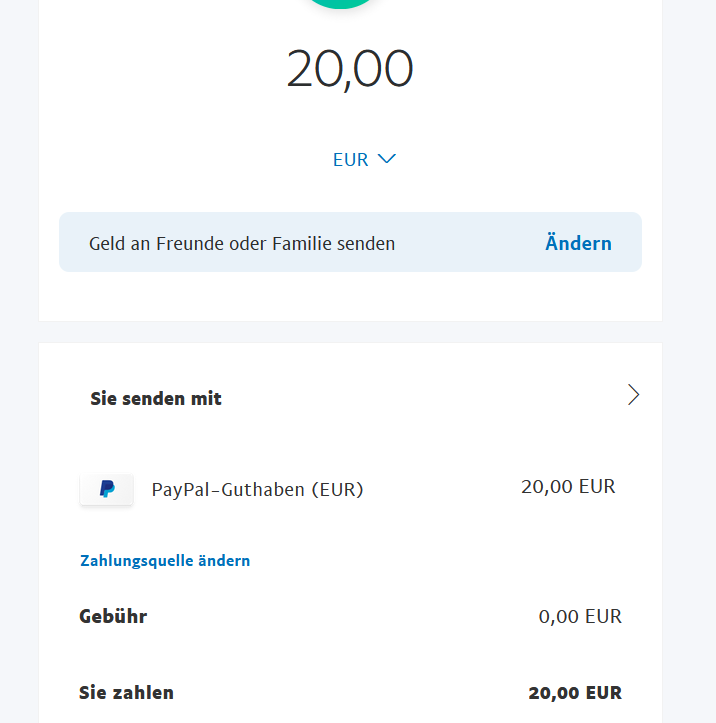Click 'Zahlungsquelle ändern' link
Viewport: 716px width, 723px height.
pyautogui.click(x=165, y=561)
